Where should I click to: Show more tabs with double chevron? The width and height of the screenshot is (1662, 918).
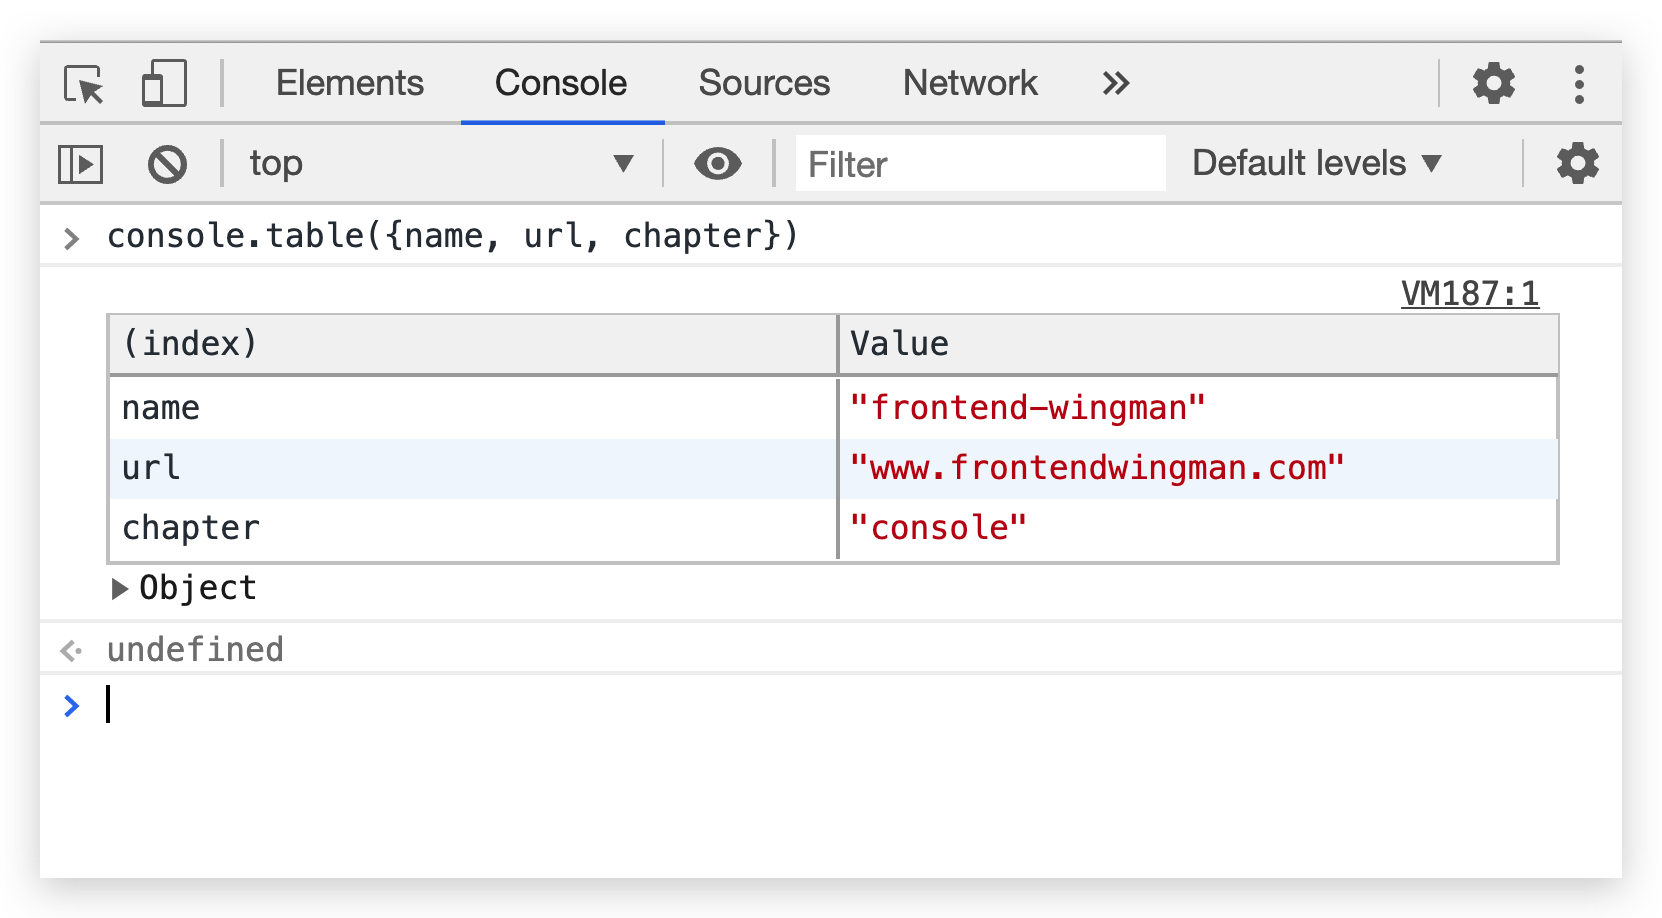[1116, 83]
